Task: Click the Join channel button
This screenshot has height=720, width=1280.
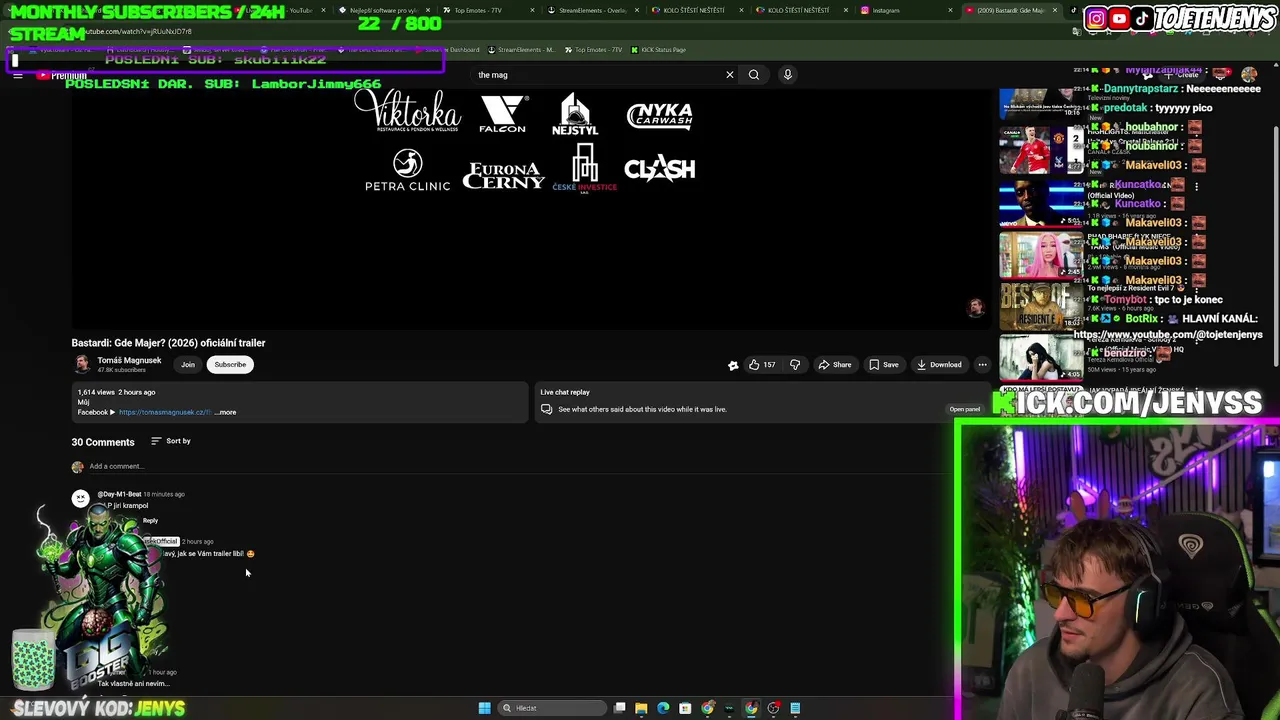Action: click(188, 365)
